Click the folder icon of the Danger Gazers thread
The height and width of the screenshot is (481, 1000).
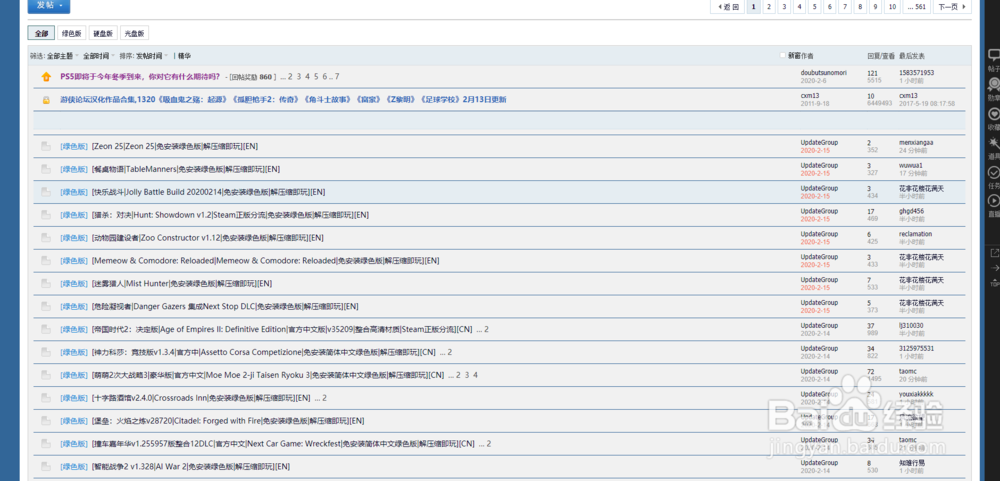[46, 307]
